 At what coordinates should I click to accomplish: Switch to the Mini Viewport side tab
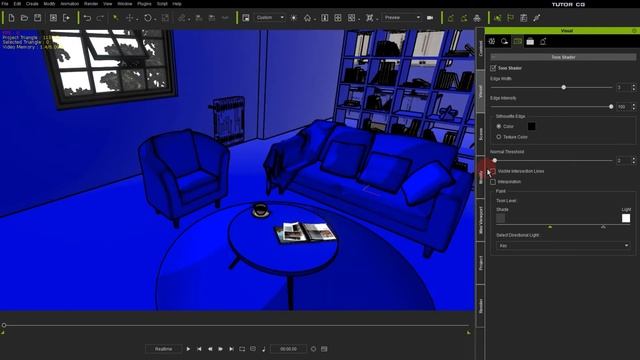click(x=480, y=220)
